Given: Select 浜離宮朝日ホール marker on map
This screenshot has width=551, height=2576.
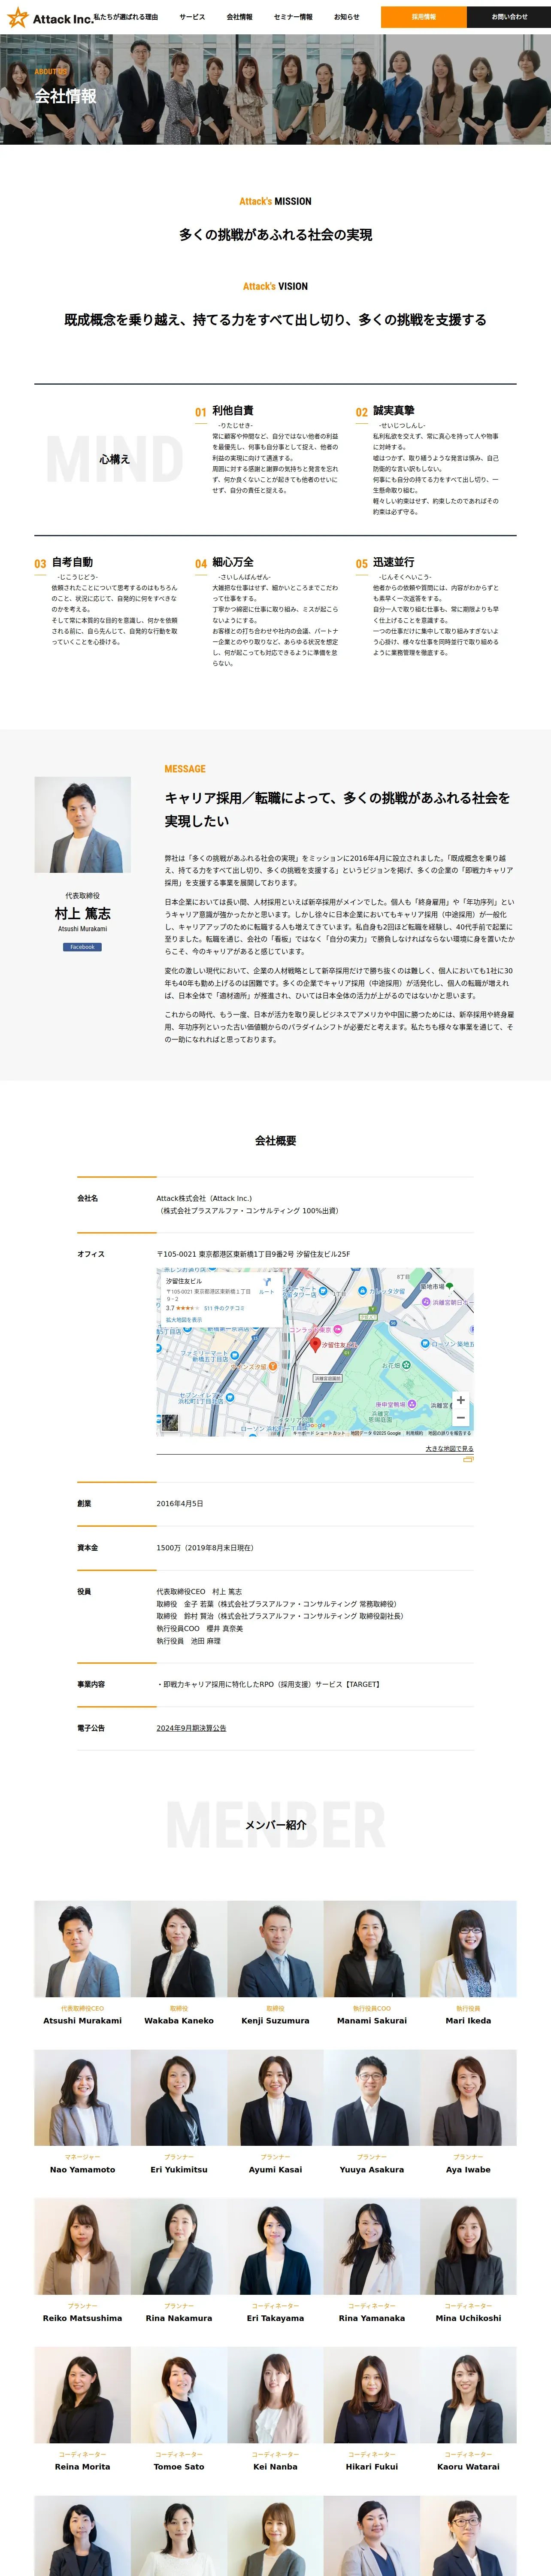Looking at the screenshot, I should pyautogui.click(x=426, y=1302).
